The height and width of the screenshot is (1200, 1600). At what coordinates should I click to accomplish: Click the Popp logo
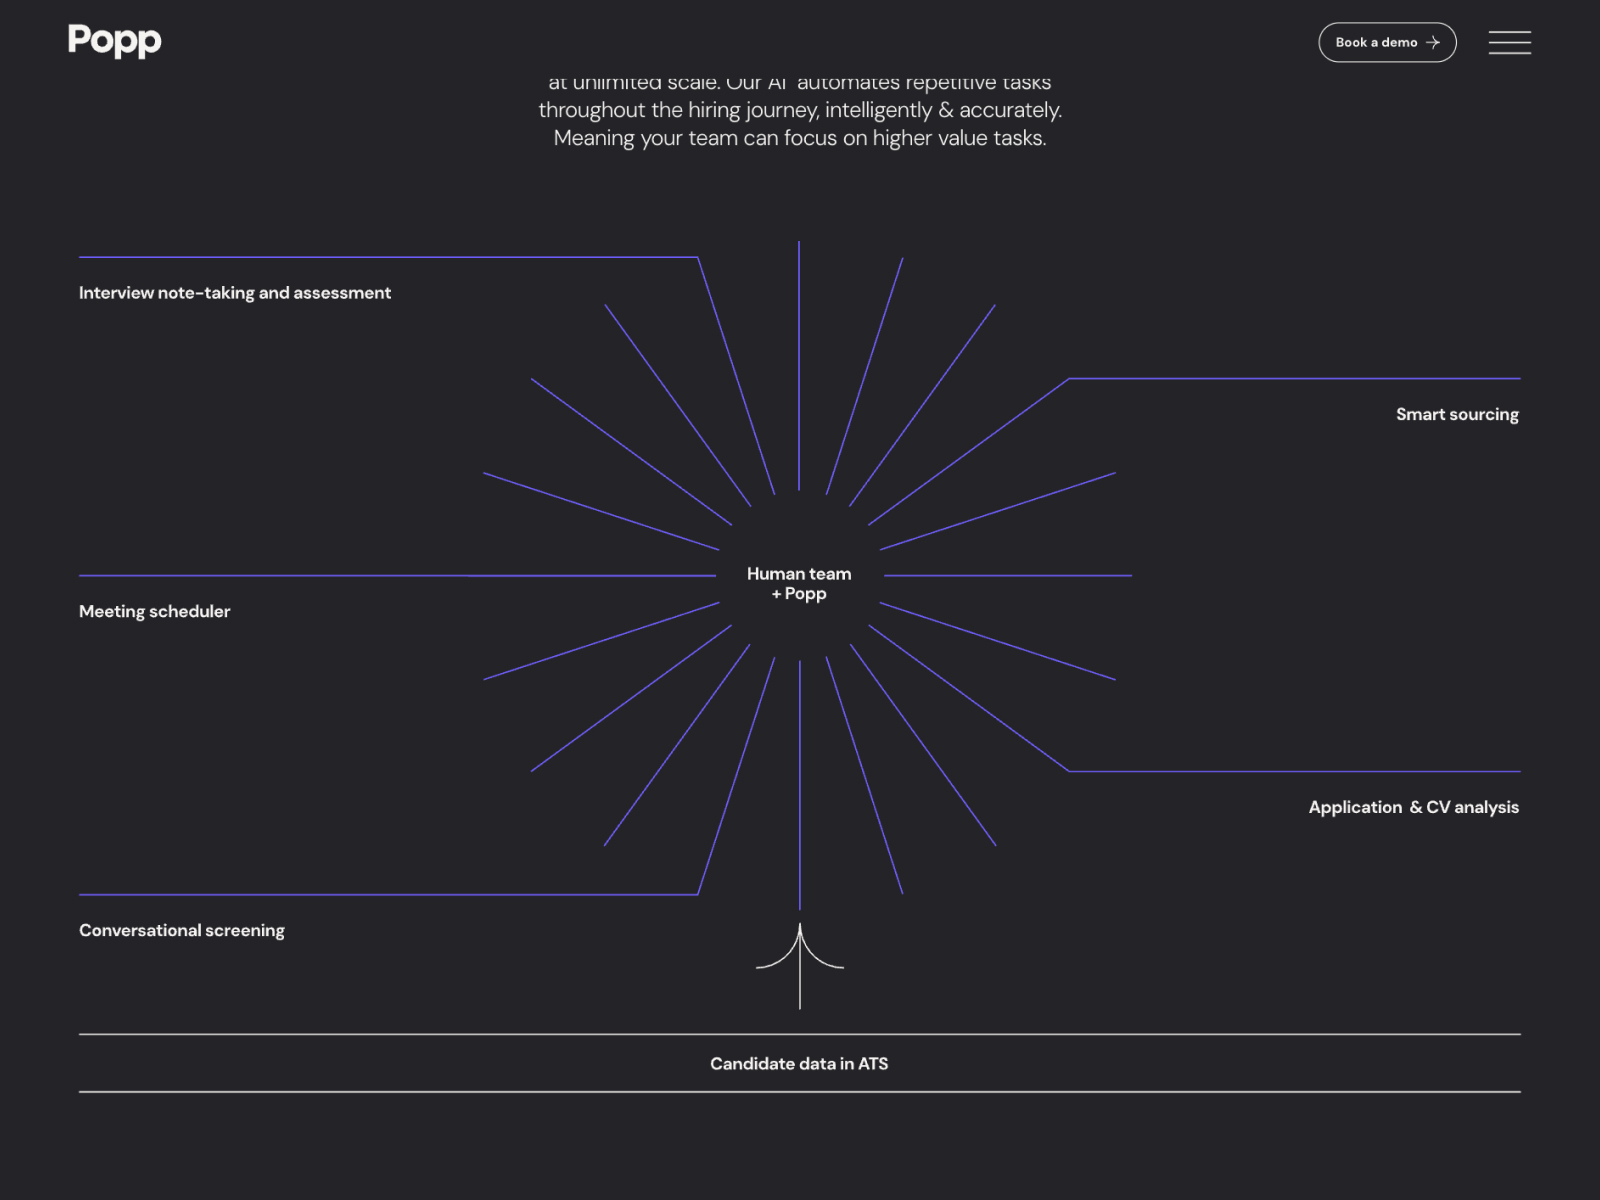[x=114, y=41]
